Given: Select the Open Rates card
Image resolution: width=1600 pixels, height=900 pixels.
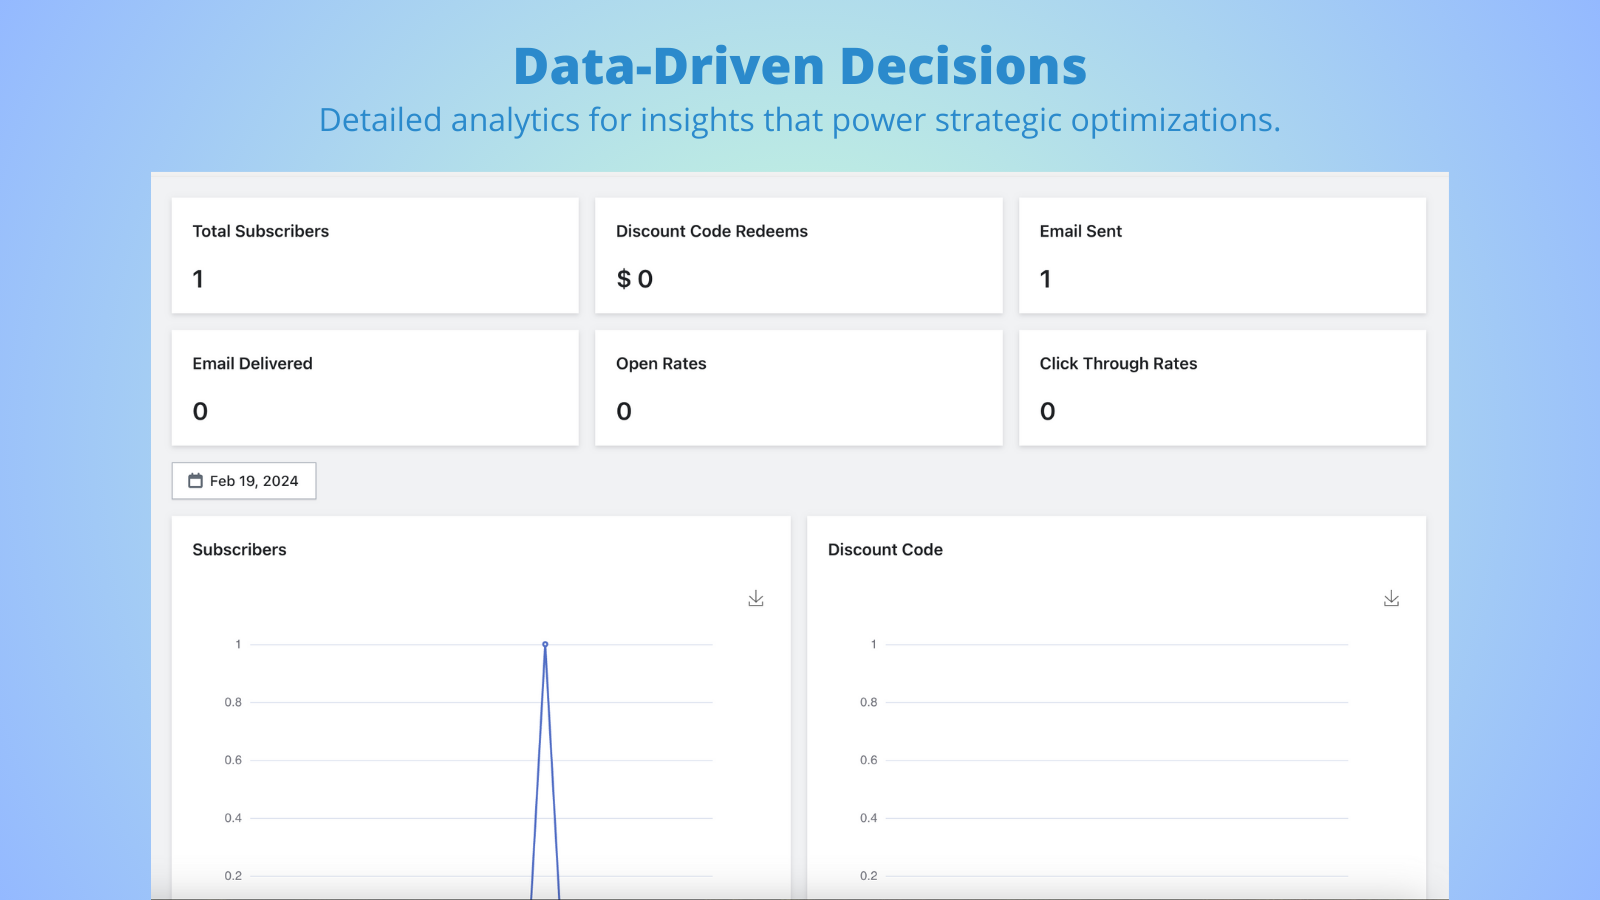Looking at the screenshot, I should 799,388.
